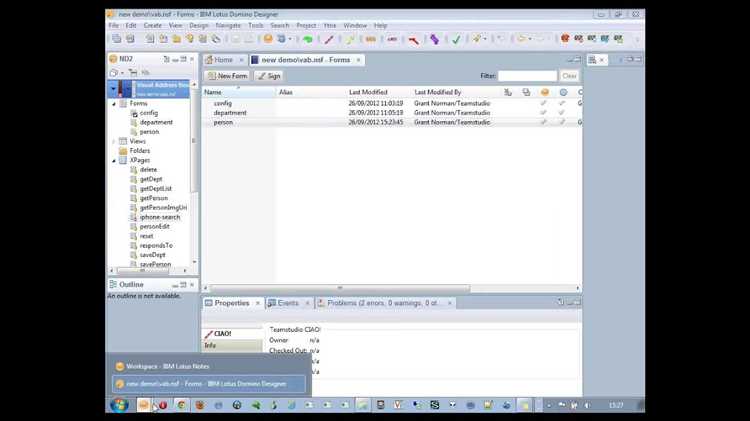The height and width of the screenshot is (421, 750).
Task: Select Workspace - IBM Lotus Notes window
Action: pyautogui.click(x=207, y=366)
